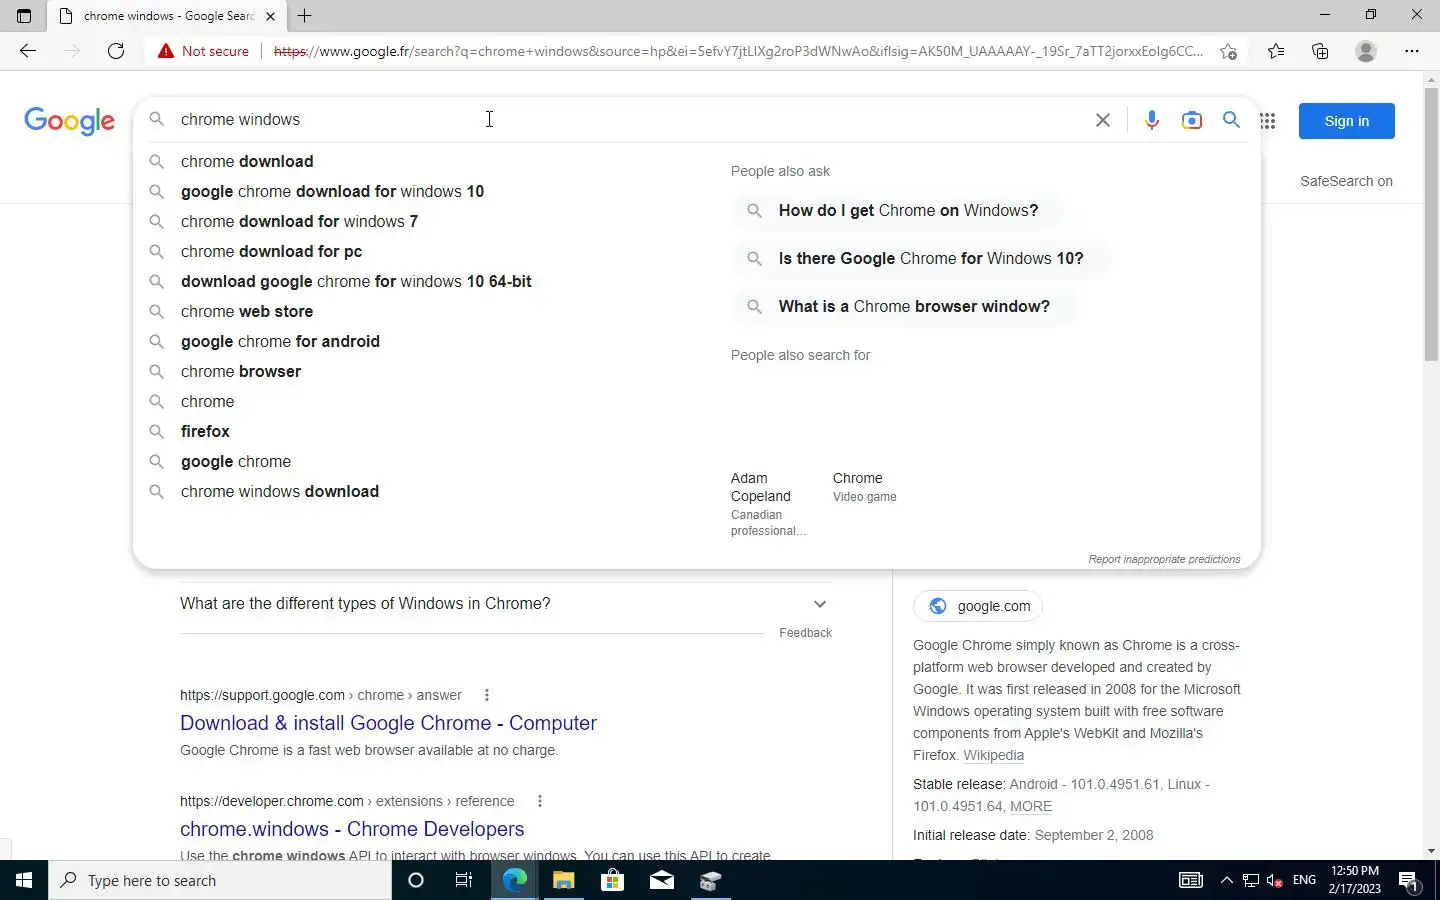Click the MORE link under Stable release
This screenshot has height=900, width=1440.
pyautogui.click(x=1031, y=806)
